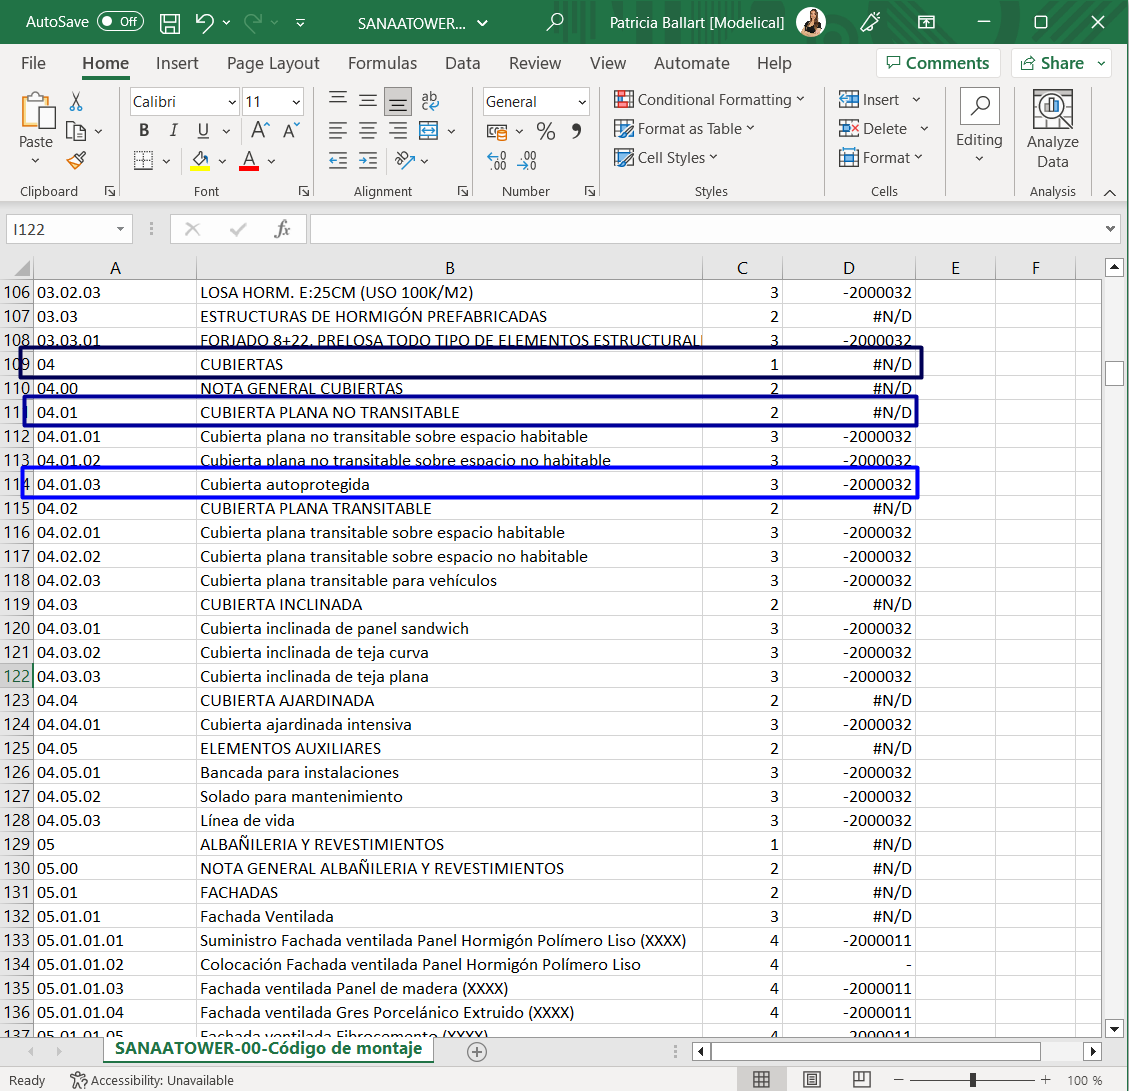This screenshot has height=1091, width=1129.
Task: Click the Undo arrow icon
Action: (204, 23)
